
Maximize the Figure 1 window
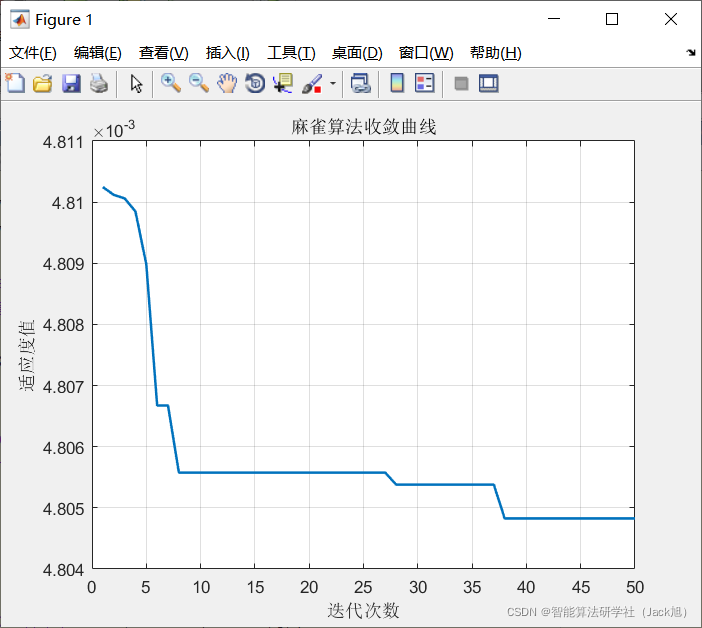point(612,19)
